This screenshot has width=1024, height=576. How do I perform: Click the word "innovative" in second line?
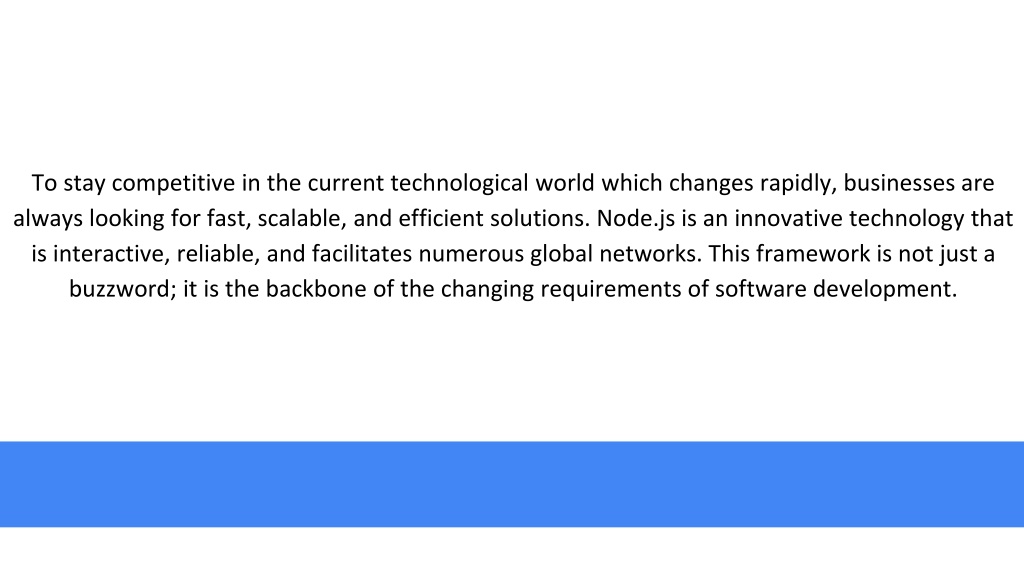pos(788,218)
